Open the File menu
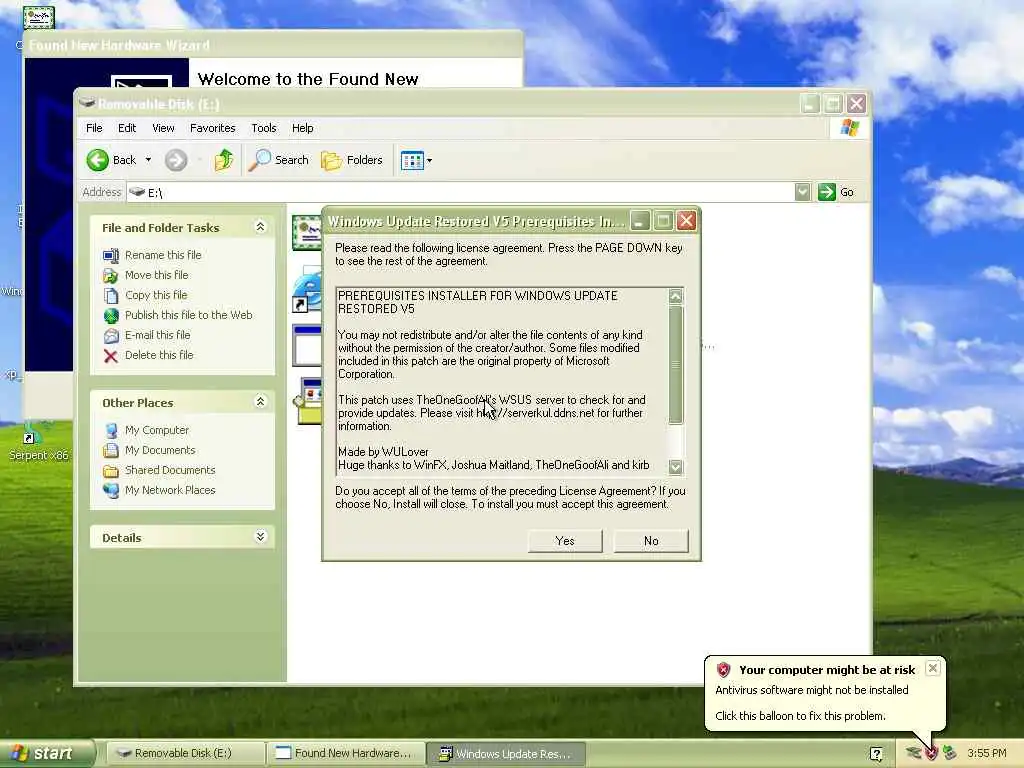 [94, 128]
